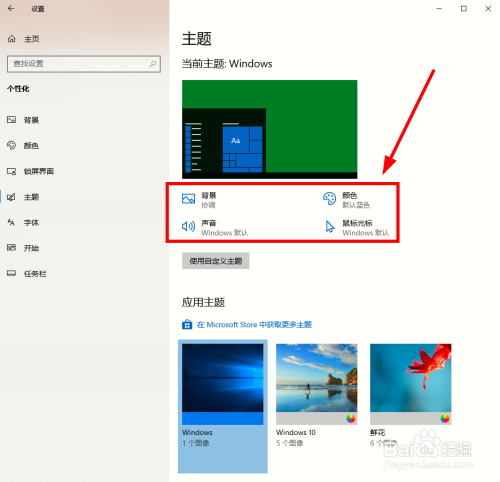
Task: Click the search magnifier icon
Action: tap(153, 64)
